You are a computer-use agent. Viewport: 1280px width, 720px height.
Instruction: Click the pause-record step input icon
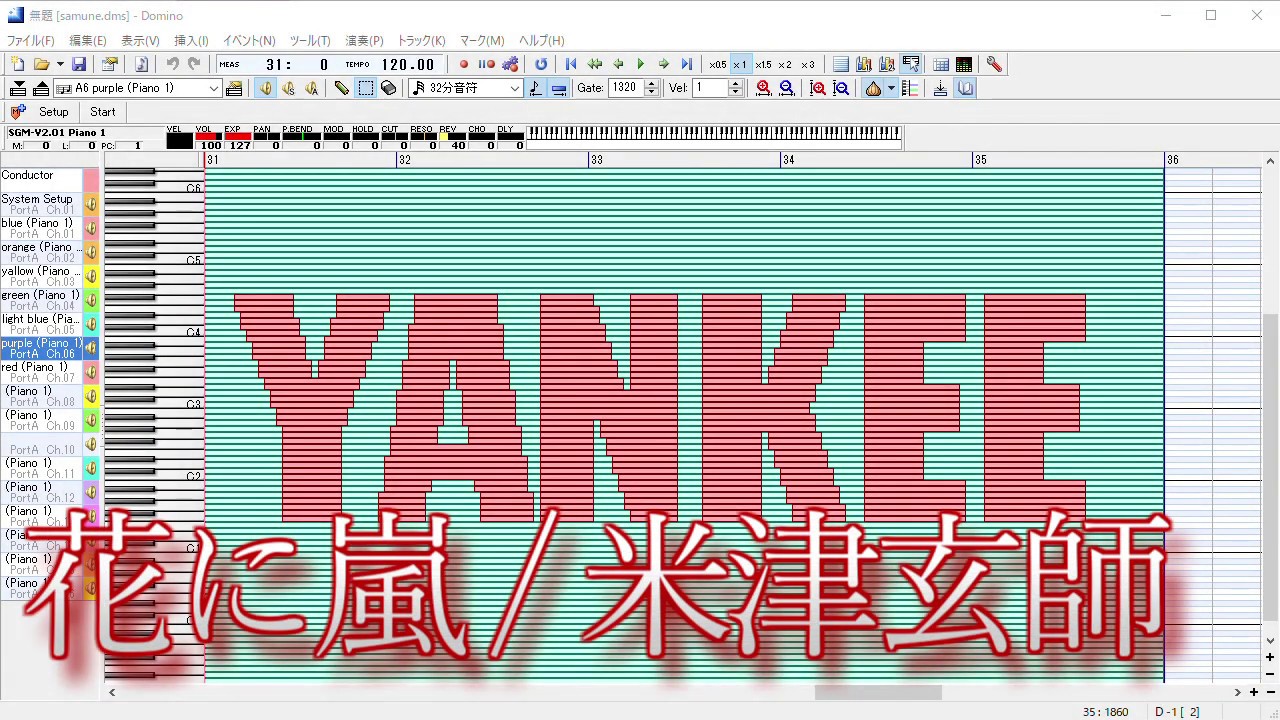(x=487, y=64)
